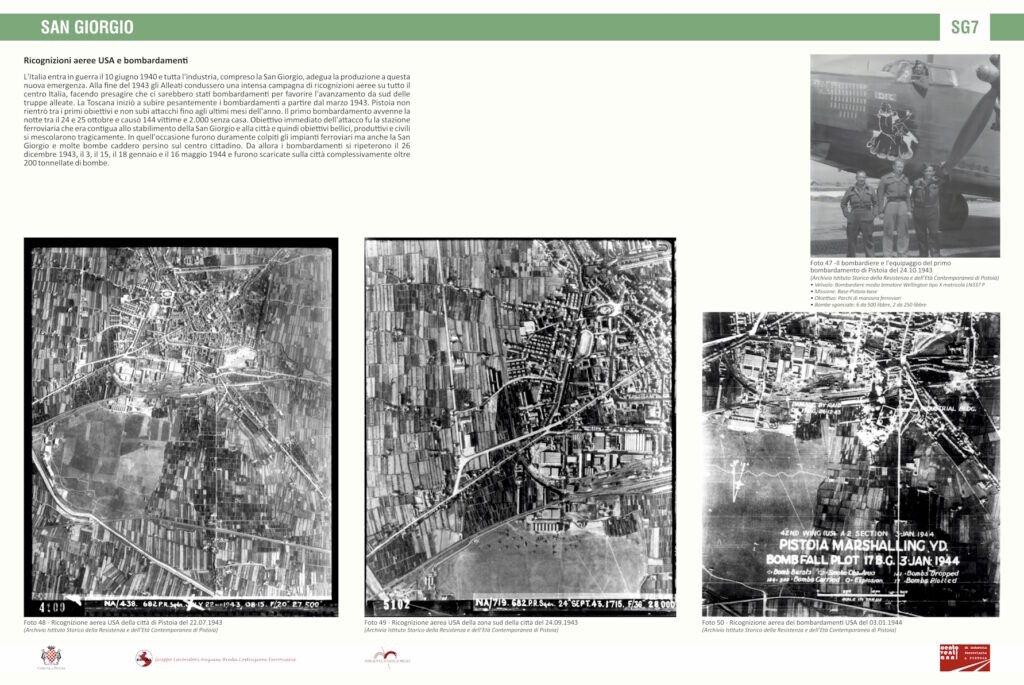The image size is (1024, 685).
Task: Click the caption 'Foto 49 - Ricognizione aerea USA'
Action: pos(471,622)
